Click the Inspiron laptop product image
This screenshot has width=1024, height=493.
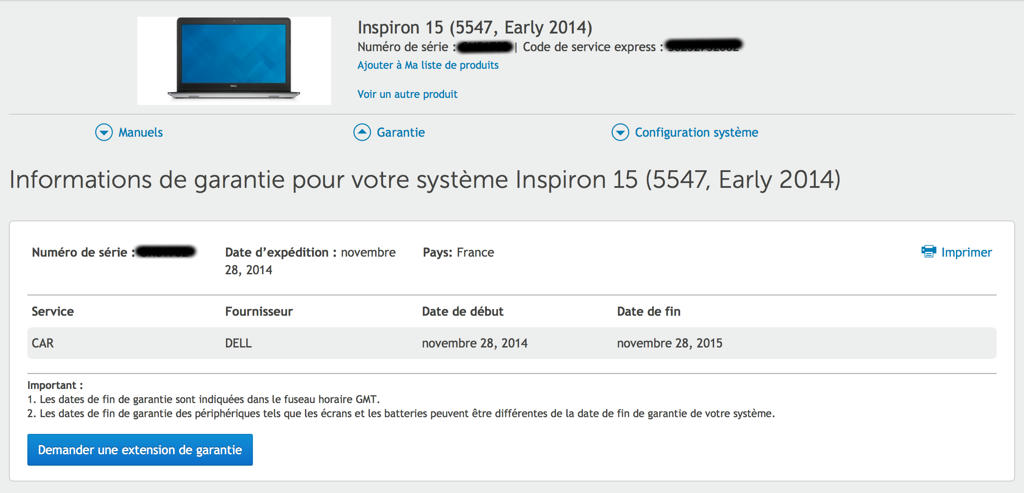(234, 60)
